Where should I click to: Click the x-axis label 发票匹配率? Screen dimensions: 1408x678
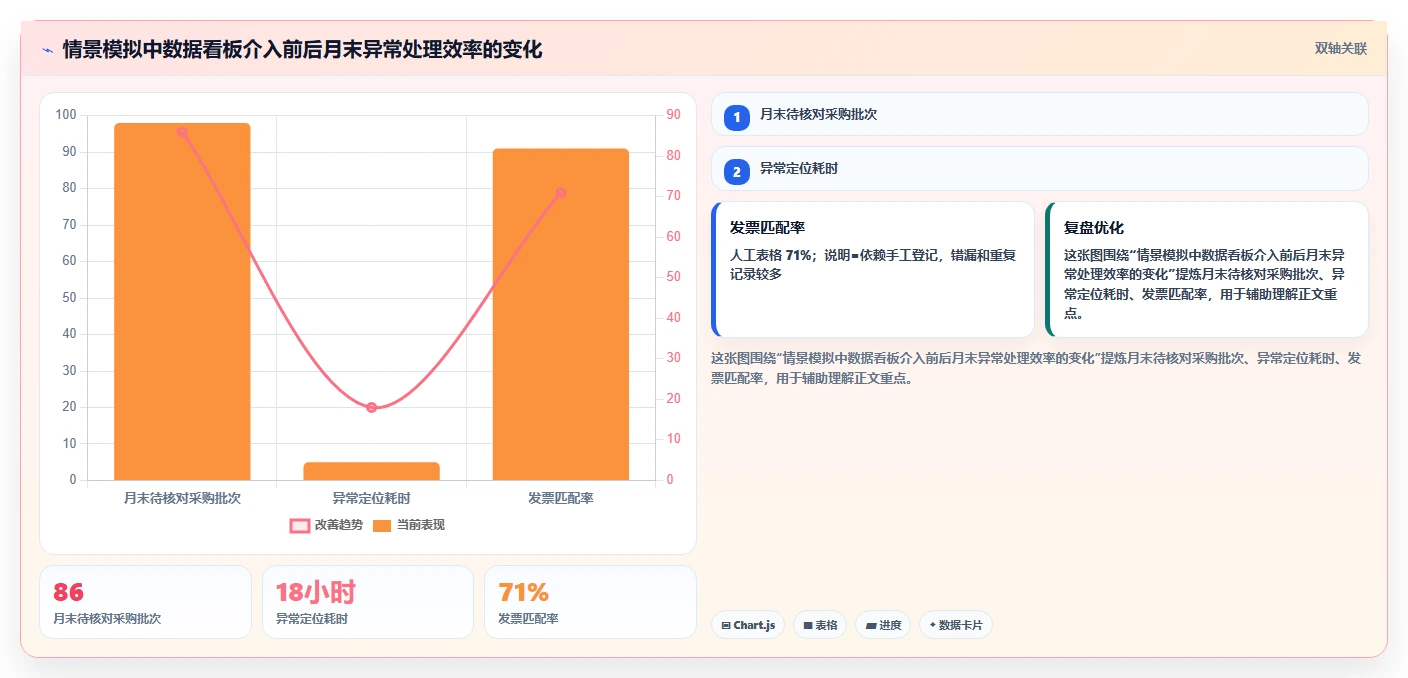pos(560,497)
